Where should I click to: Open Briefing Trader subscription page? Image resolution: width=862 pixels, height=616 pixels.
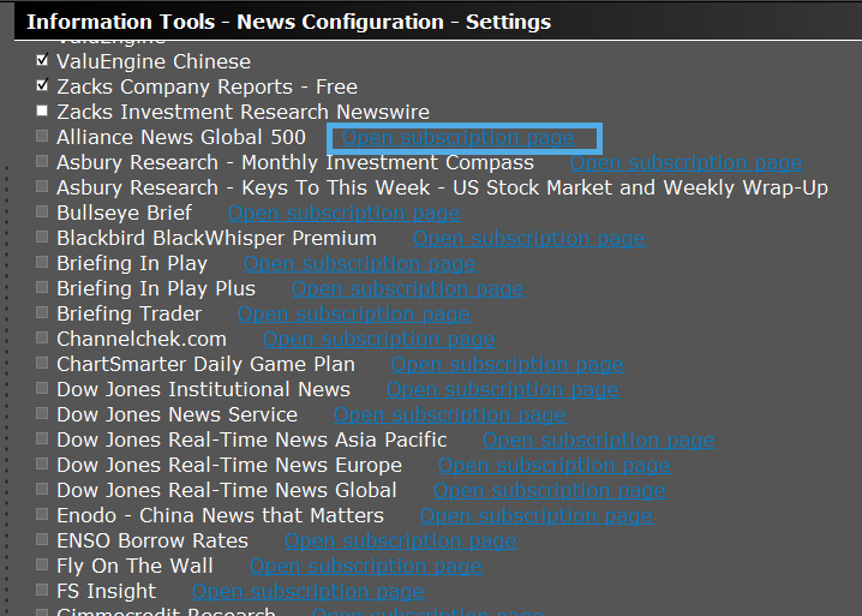click(x=352, y=313)
